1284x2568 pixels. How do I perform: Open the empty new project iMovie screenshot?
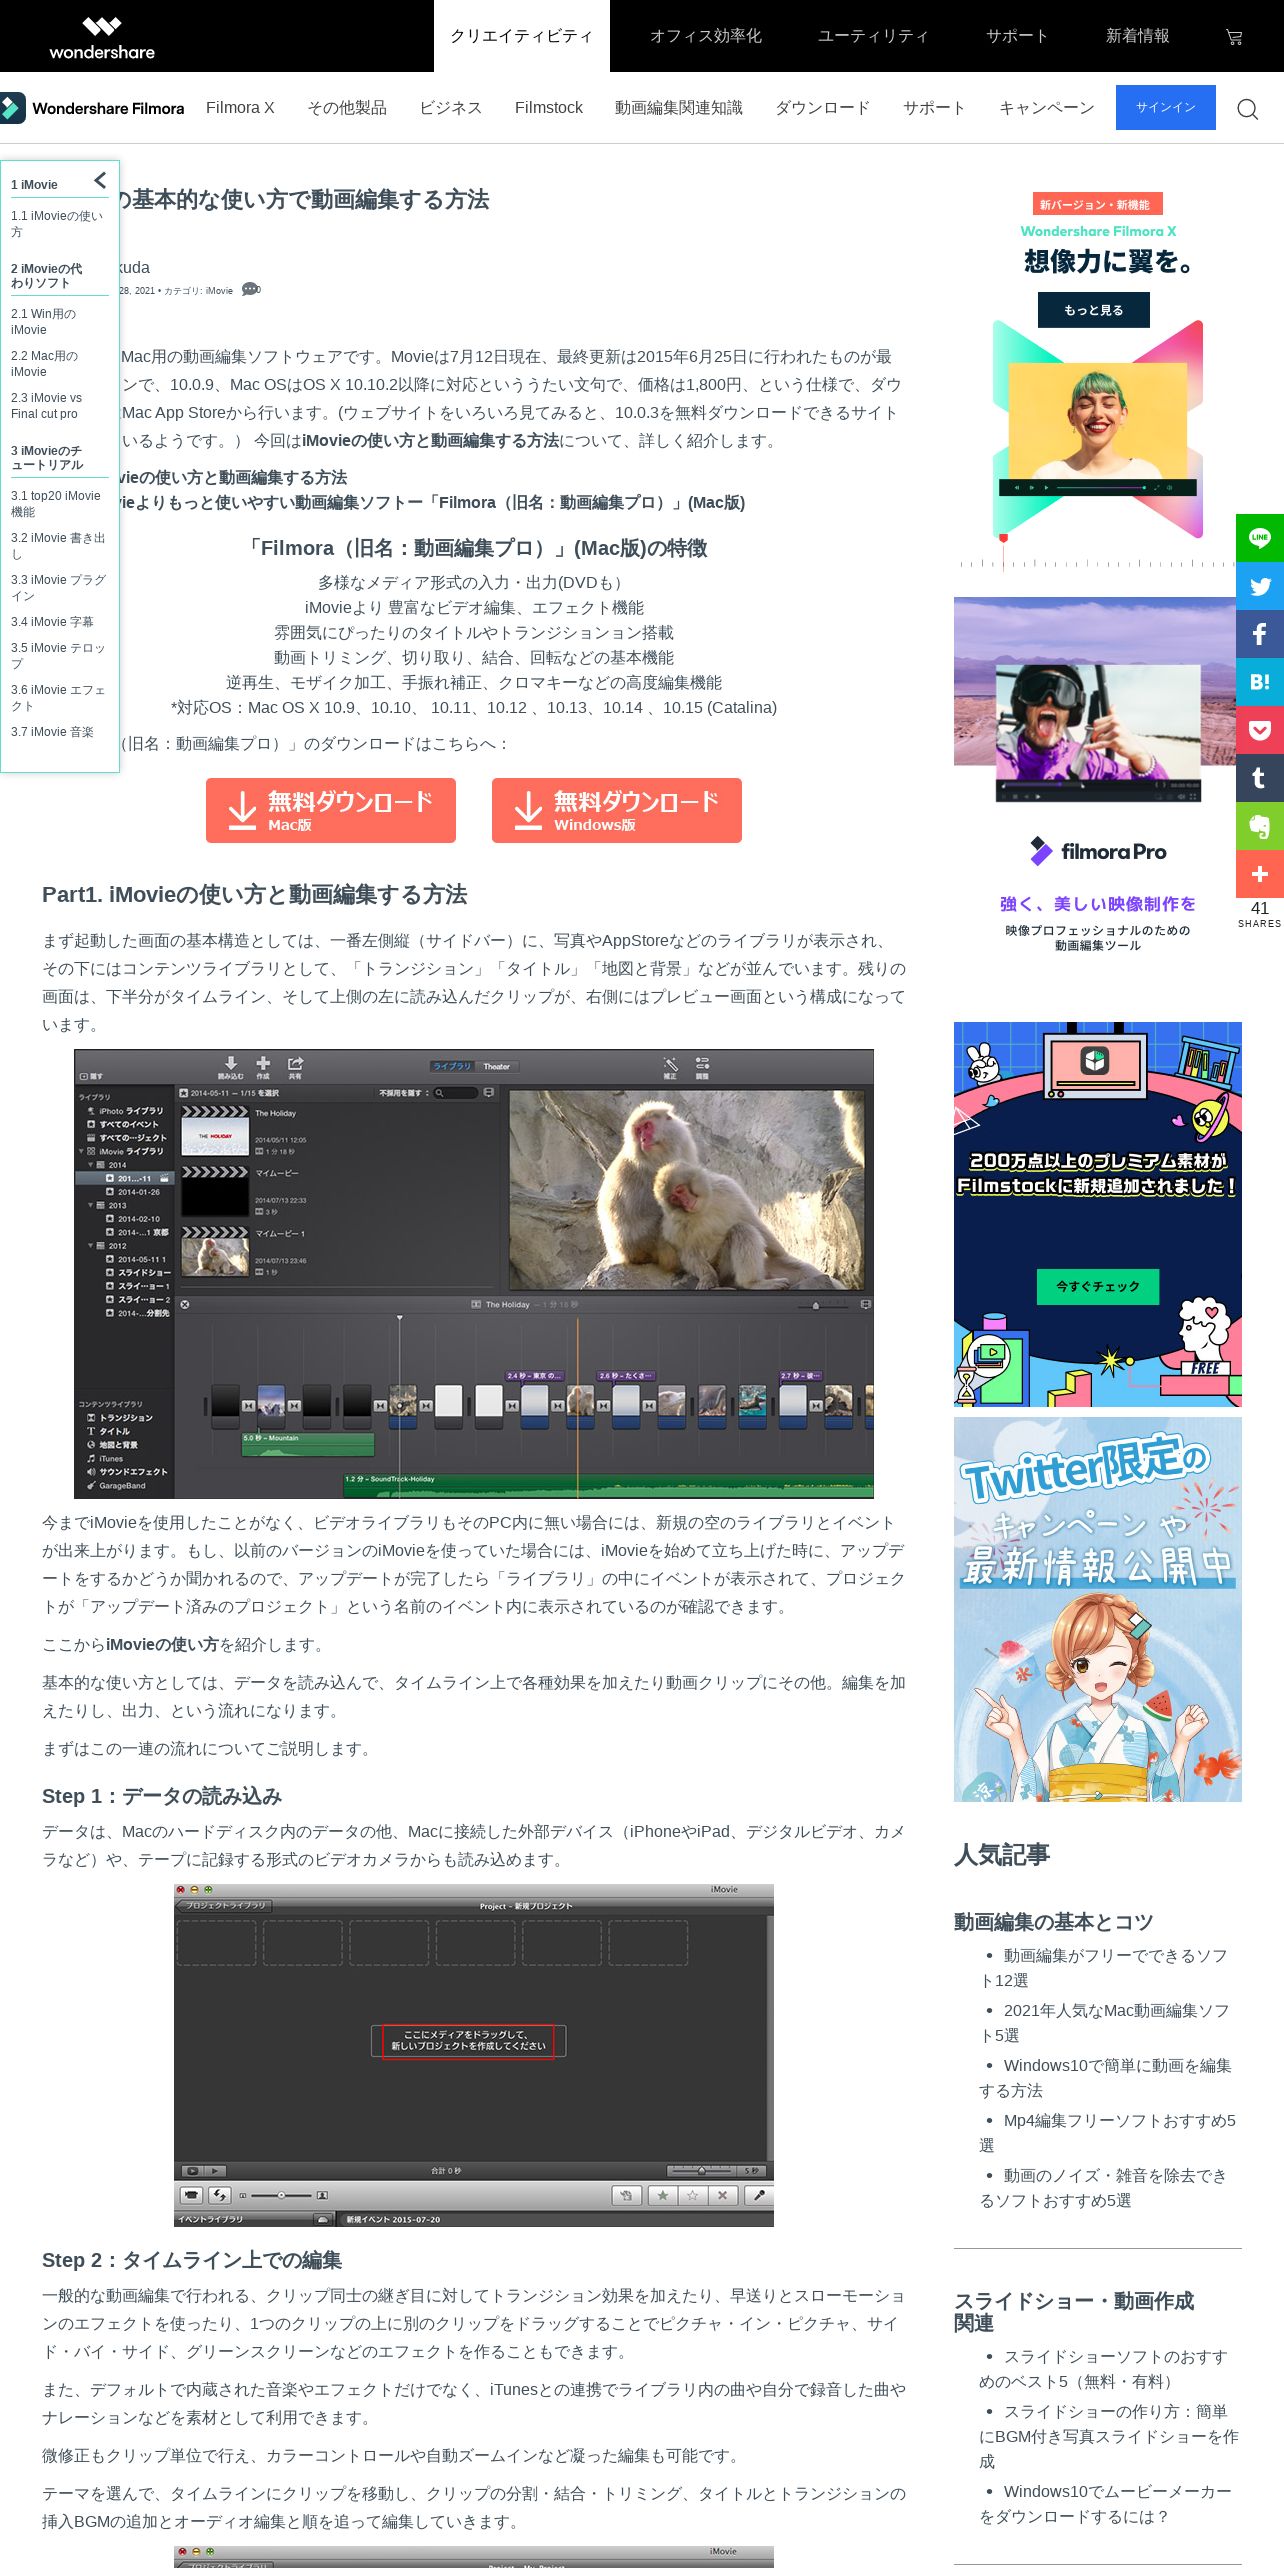coord(474,2055)
